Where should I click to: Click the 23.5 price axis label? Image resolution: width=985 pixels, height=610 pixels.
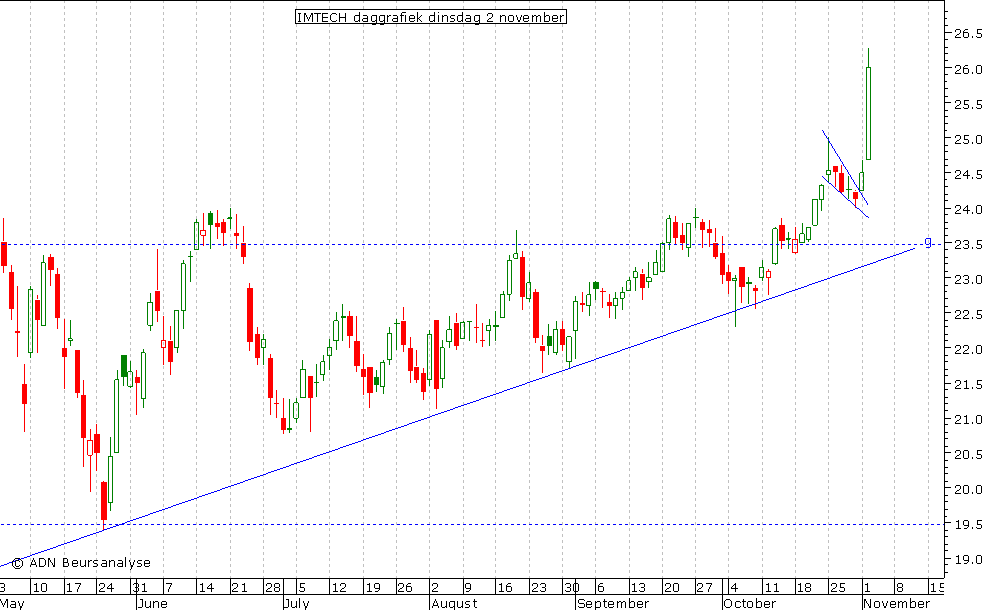tap(966, 244)
